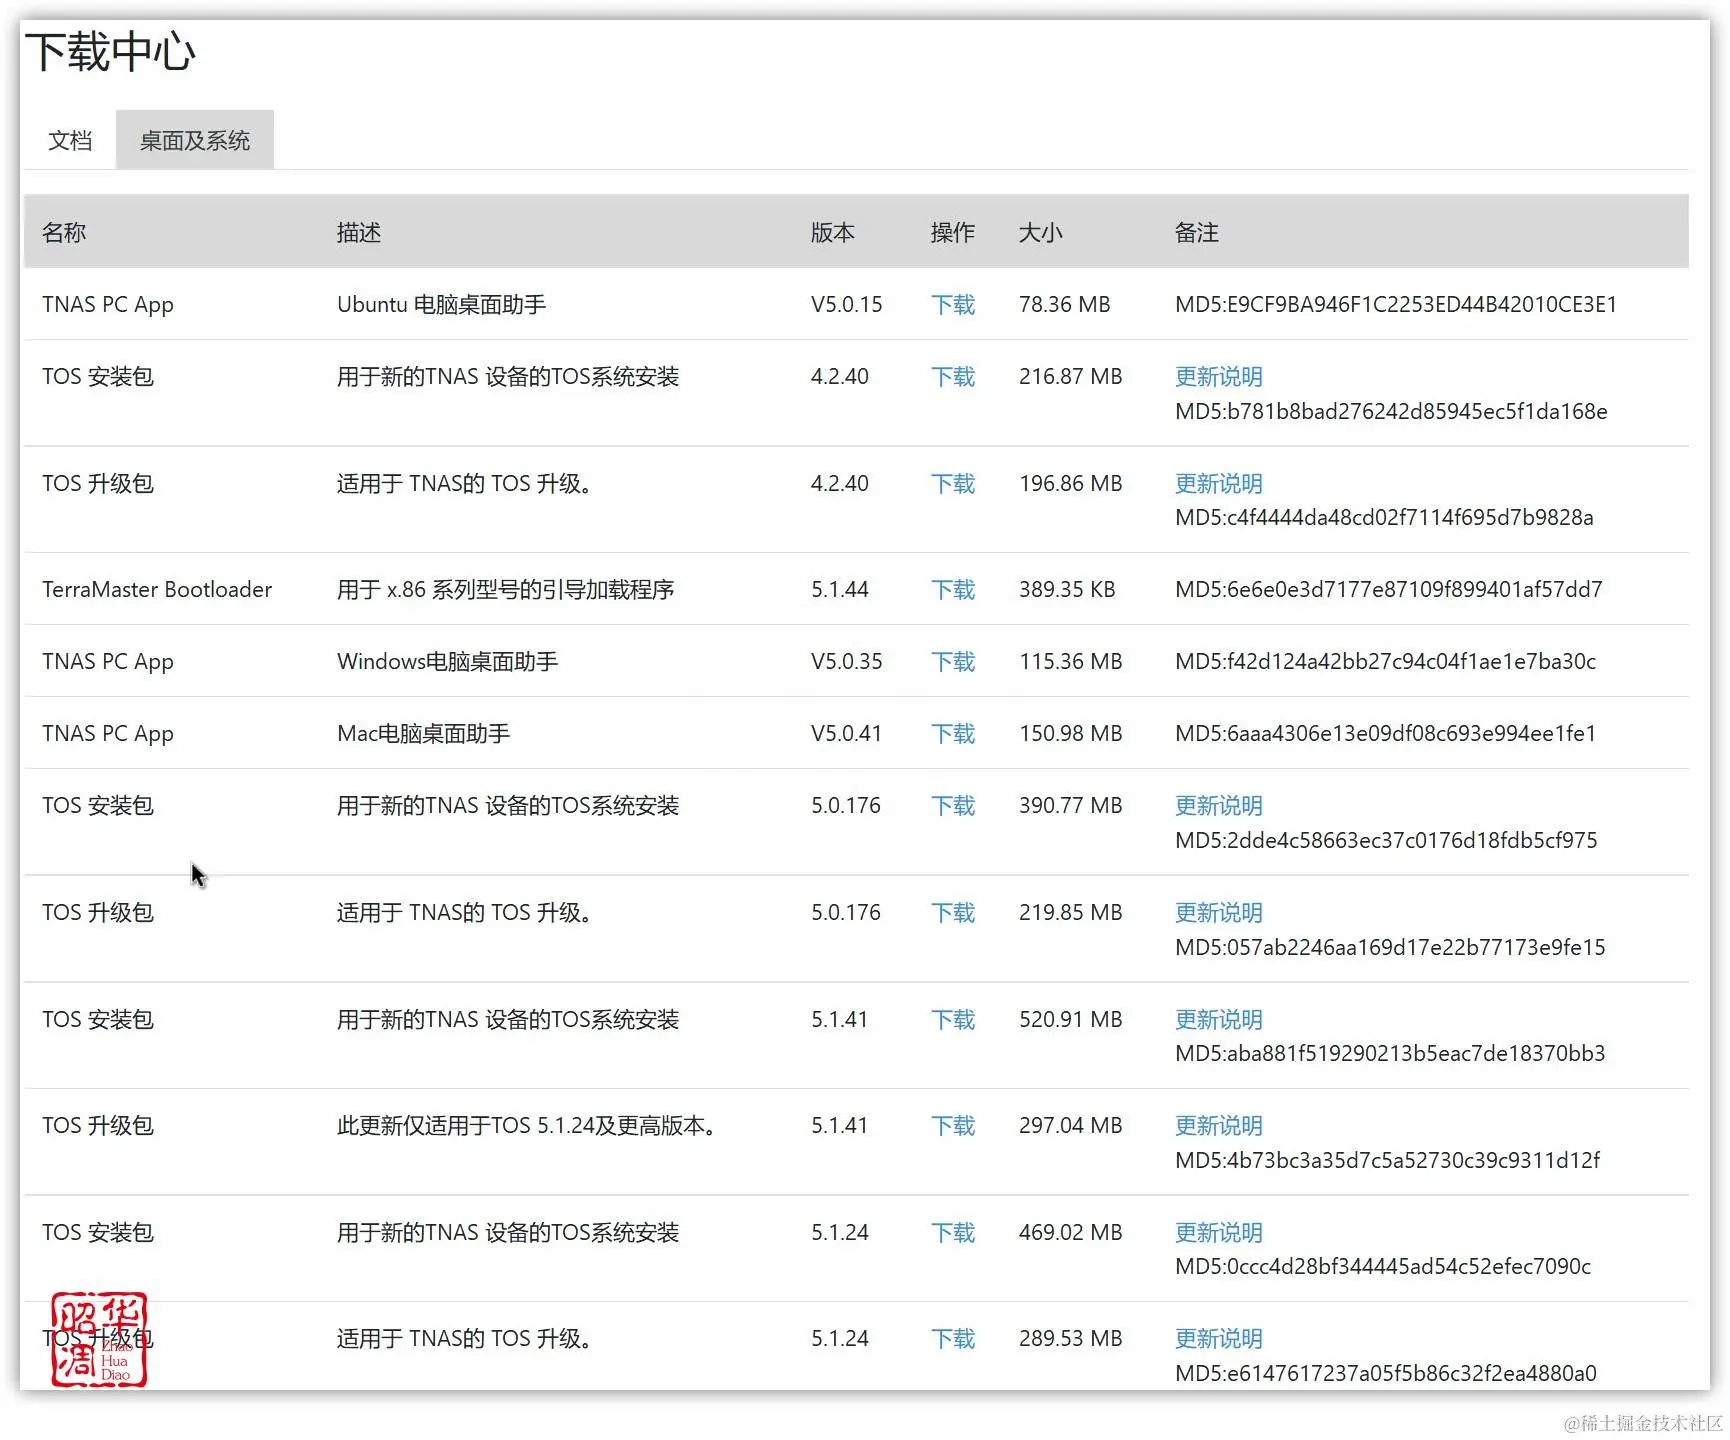
Task: Download TOS 安装包 version 5.1.41
Action: [953, 1020]
